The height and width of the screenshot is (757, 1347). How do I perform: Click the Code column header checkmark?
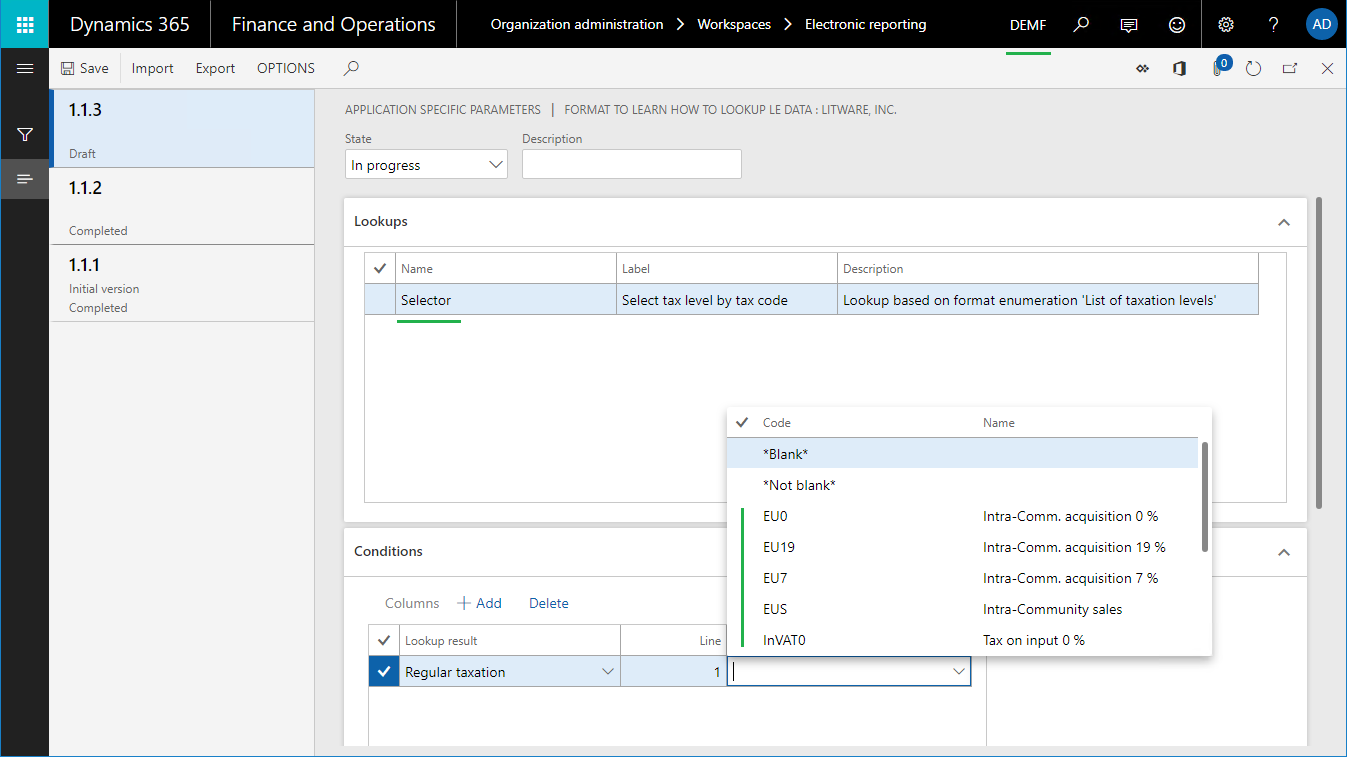(x=741, y=422)
